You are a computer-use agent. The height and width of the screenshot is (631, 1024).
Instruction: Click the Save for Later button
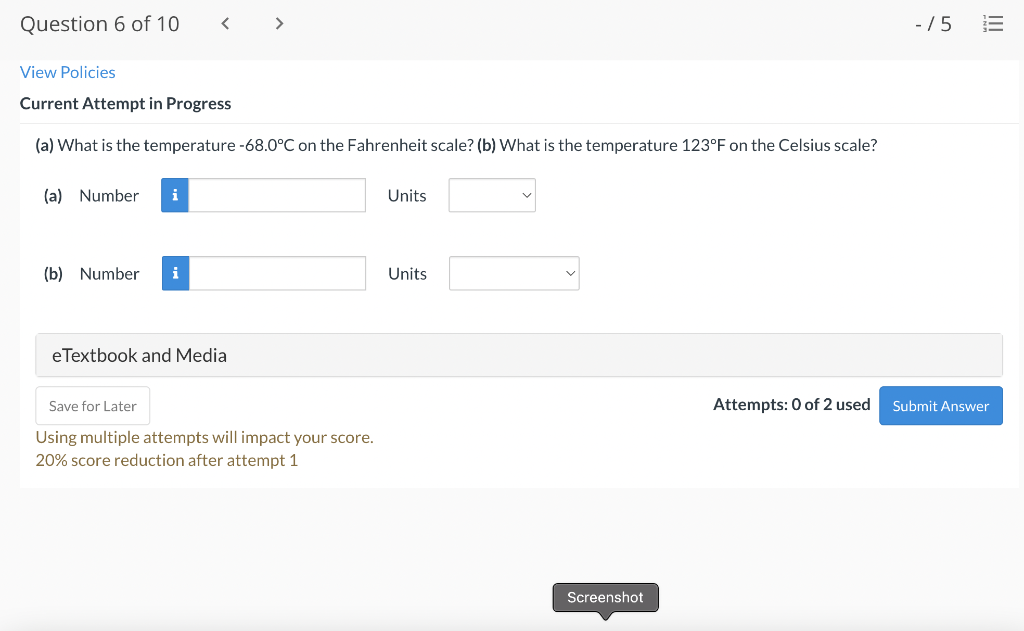(92, 406)
